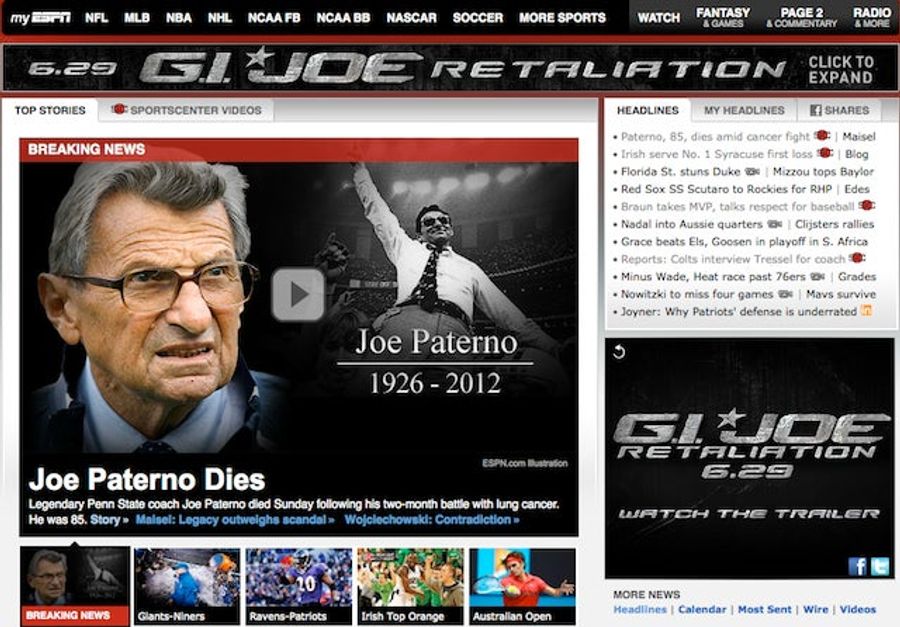Open the Wire link
This screenshot has width=900, height=627.
[x=816, y=609]
